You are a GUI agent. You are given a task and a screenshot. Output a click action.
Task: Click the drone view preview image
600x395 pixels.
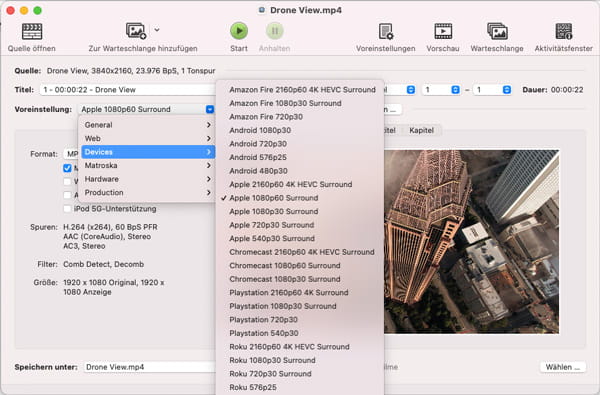(x=471, y=242)
